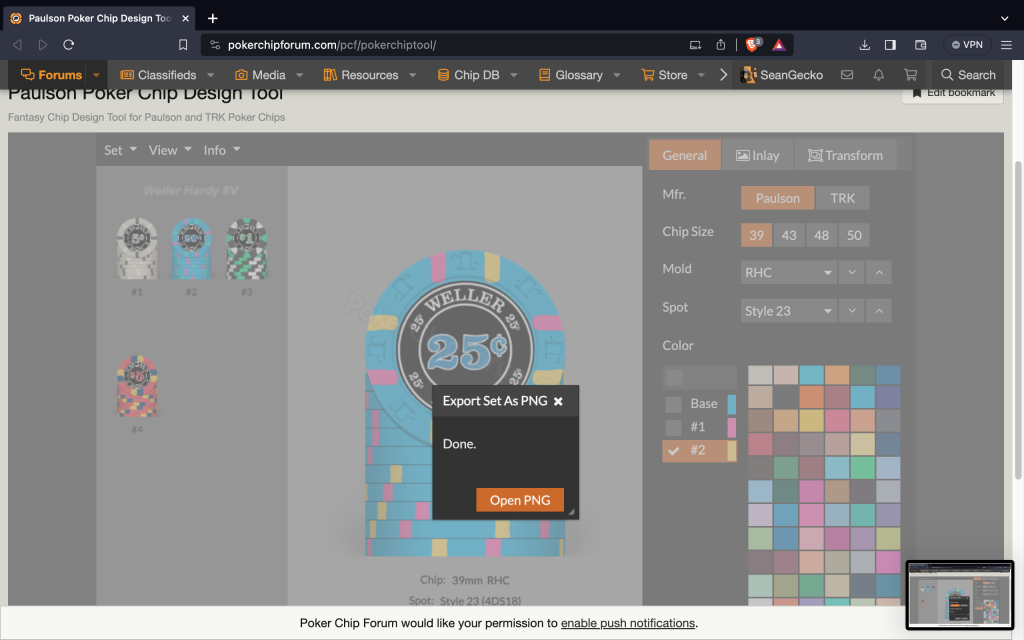
Task: Open the Brave wallet icon
Action: pyautogui.click(x=920, y=44)
